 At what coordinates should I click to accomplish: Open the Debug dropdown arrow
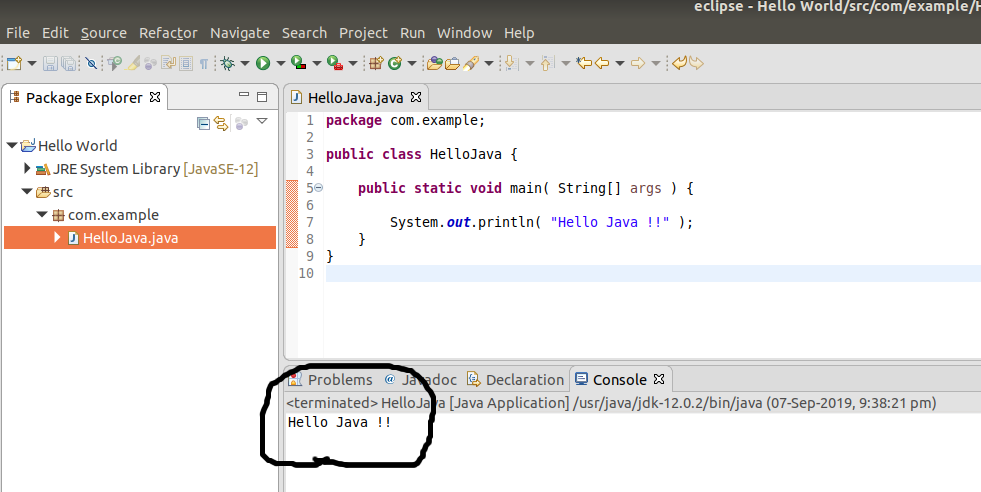click(245, 63)
